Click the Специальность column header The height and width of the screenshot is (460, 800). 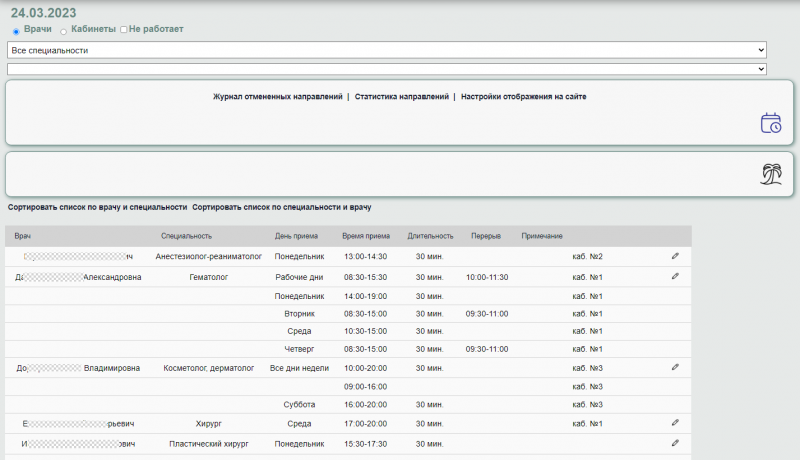[186, 236]
